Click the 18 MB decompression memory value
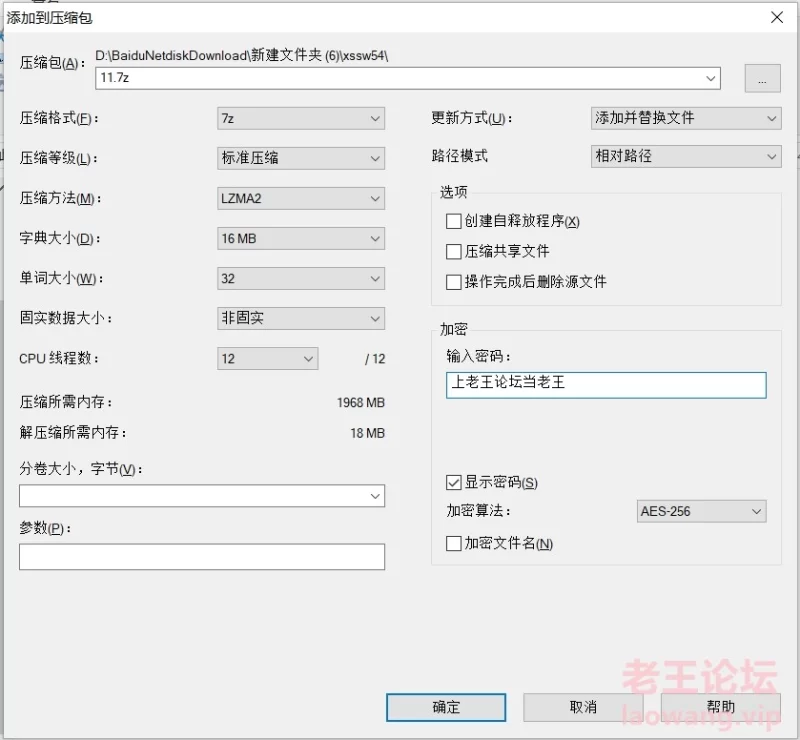Viewport: 800px width, 740px height. tap(367, 433)
